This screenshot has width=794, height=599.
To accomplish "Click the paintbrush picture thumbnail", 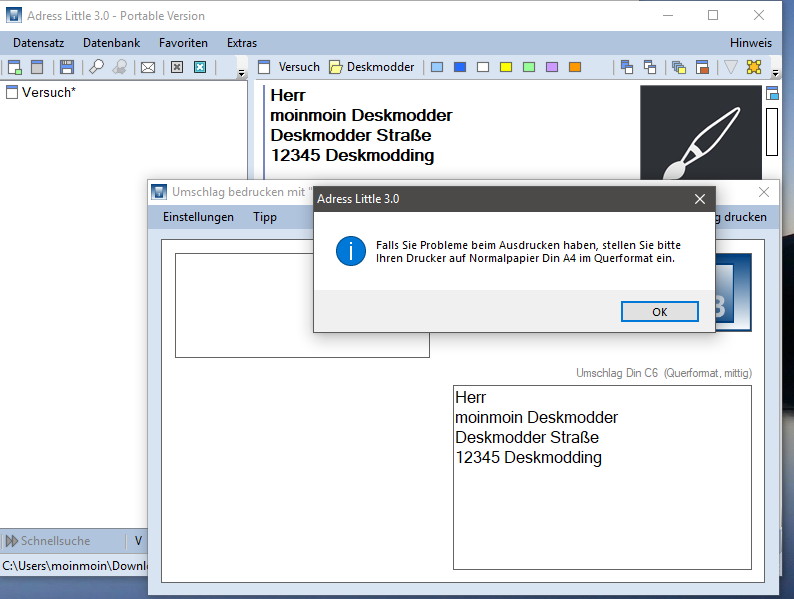I will pos(701,132).
